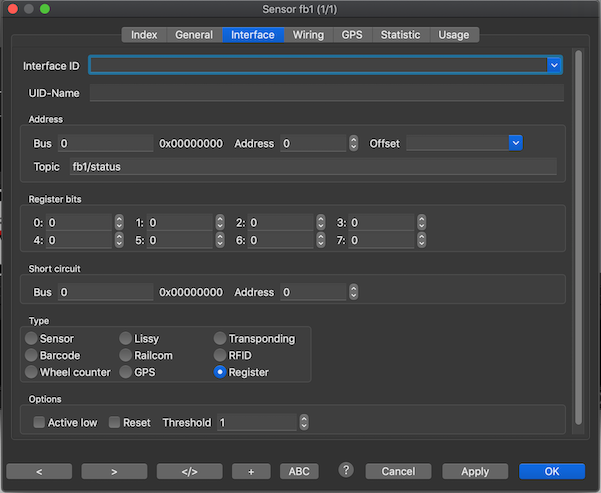This screenshot has height=493, width=601.
Task: Click the register bit 3 stepper
Action: [421, 222]
